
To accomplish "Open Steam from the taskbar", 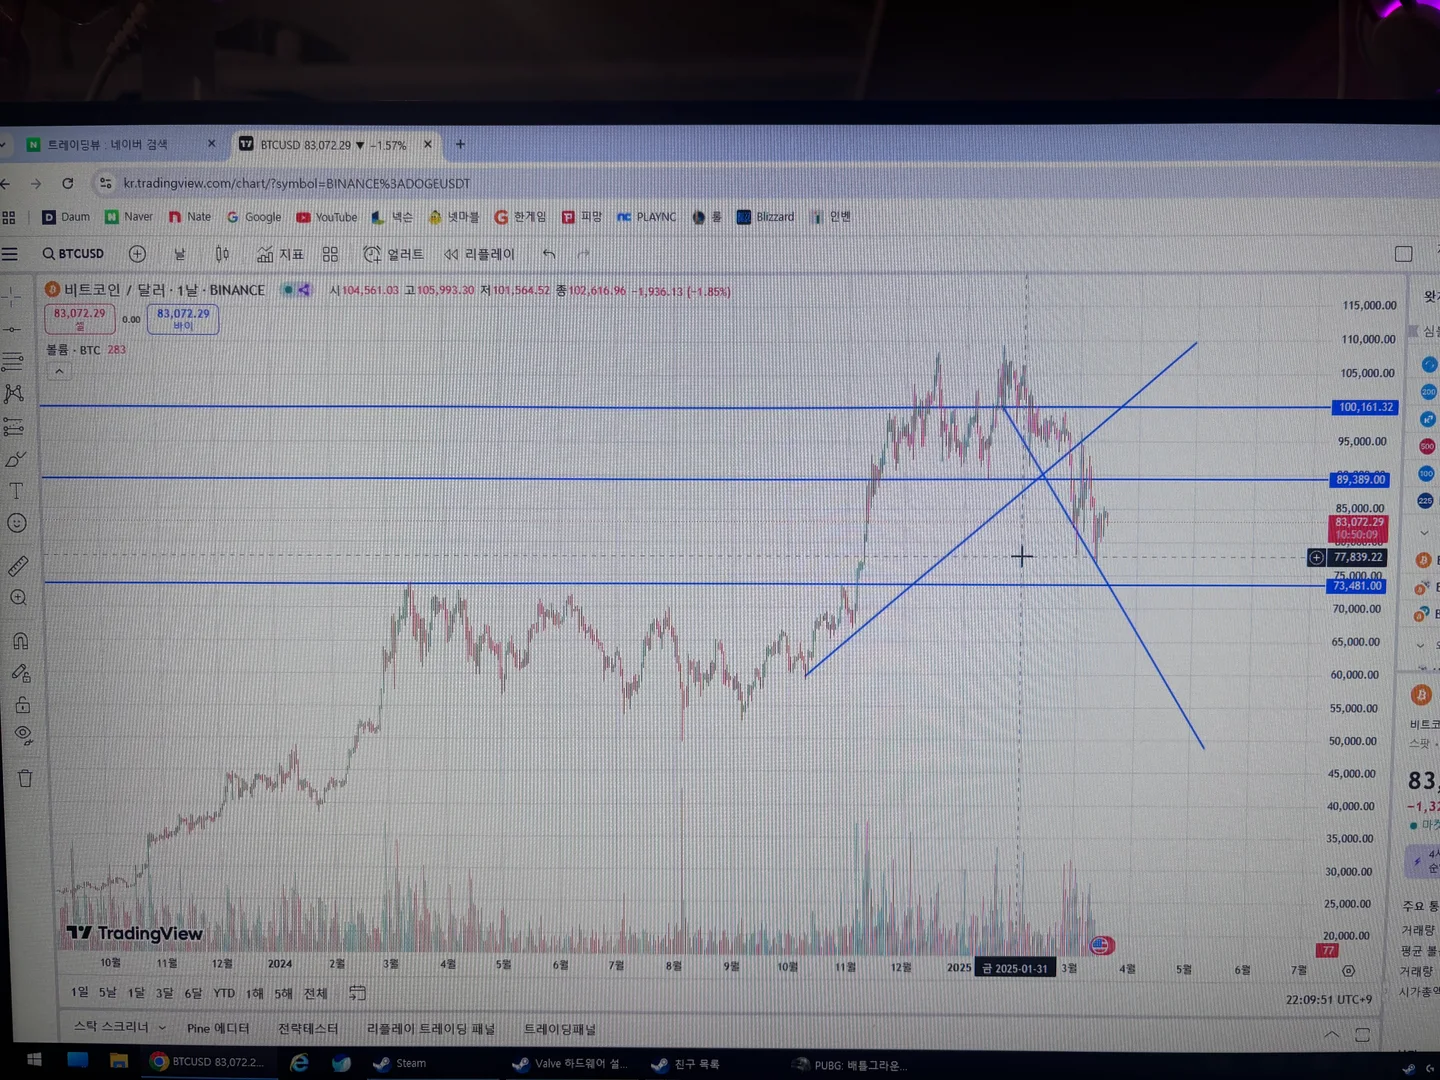I will click(x=400, y=1063).
